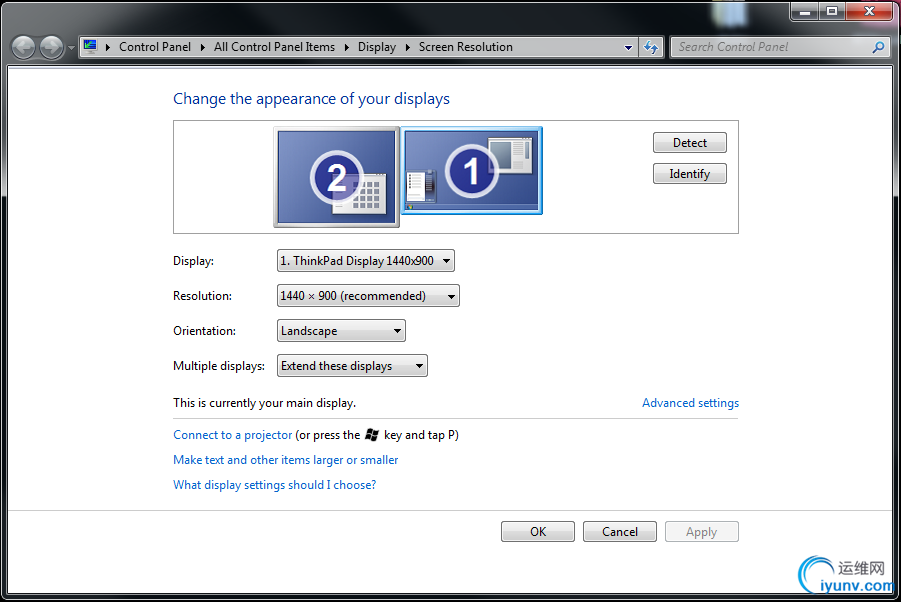Click the Cancel button
The width and height of the screenshot is (901, 602).
tap(619, 531)
